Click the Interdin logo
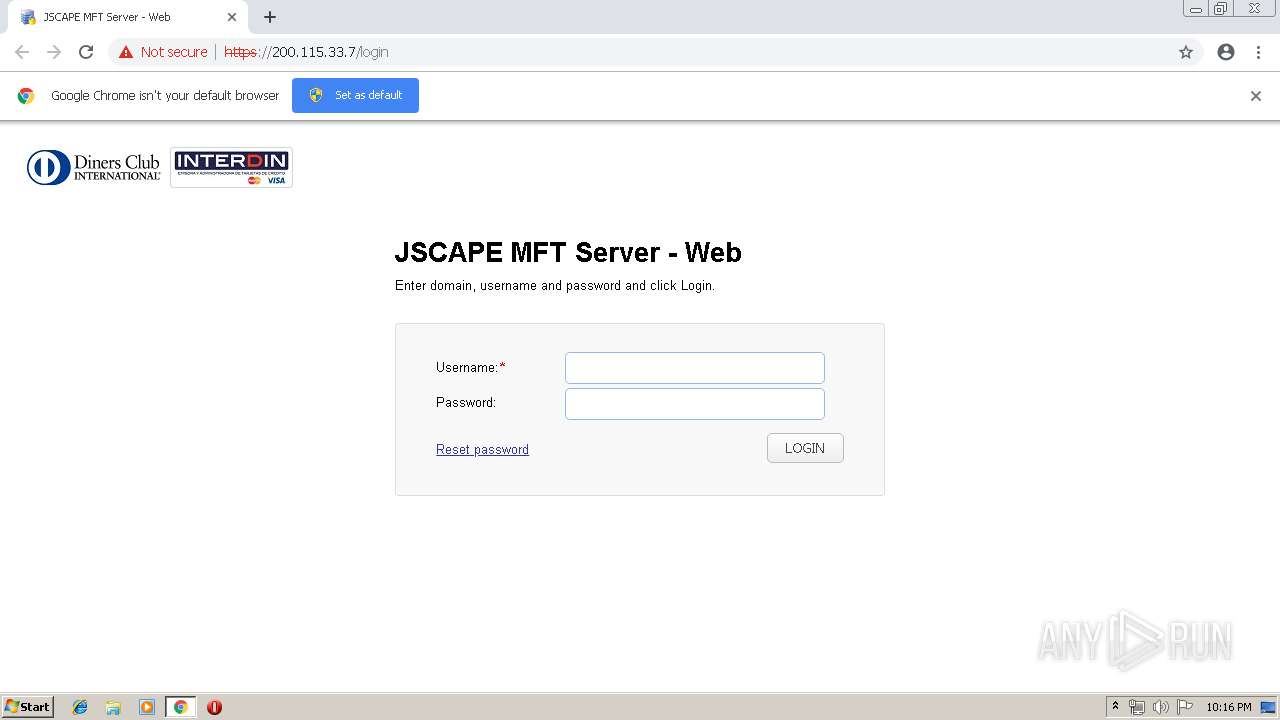1280x720 pixels. click(231, 167)
